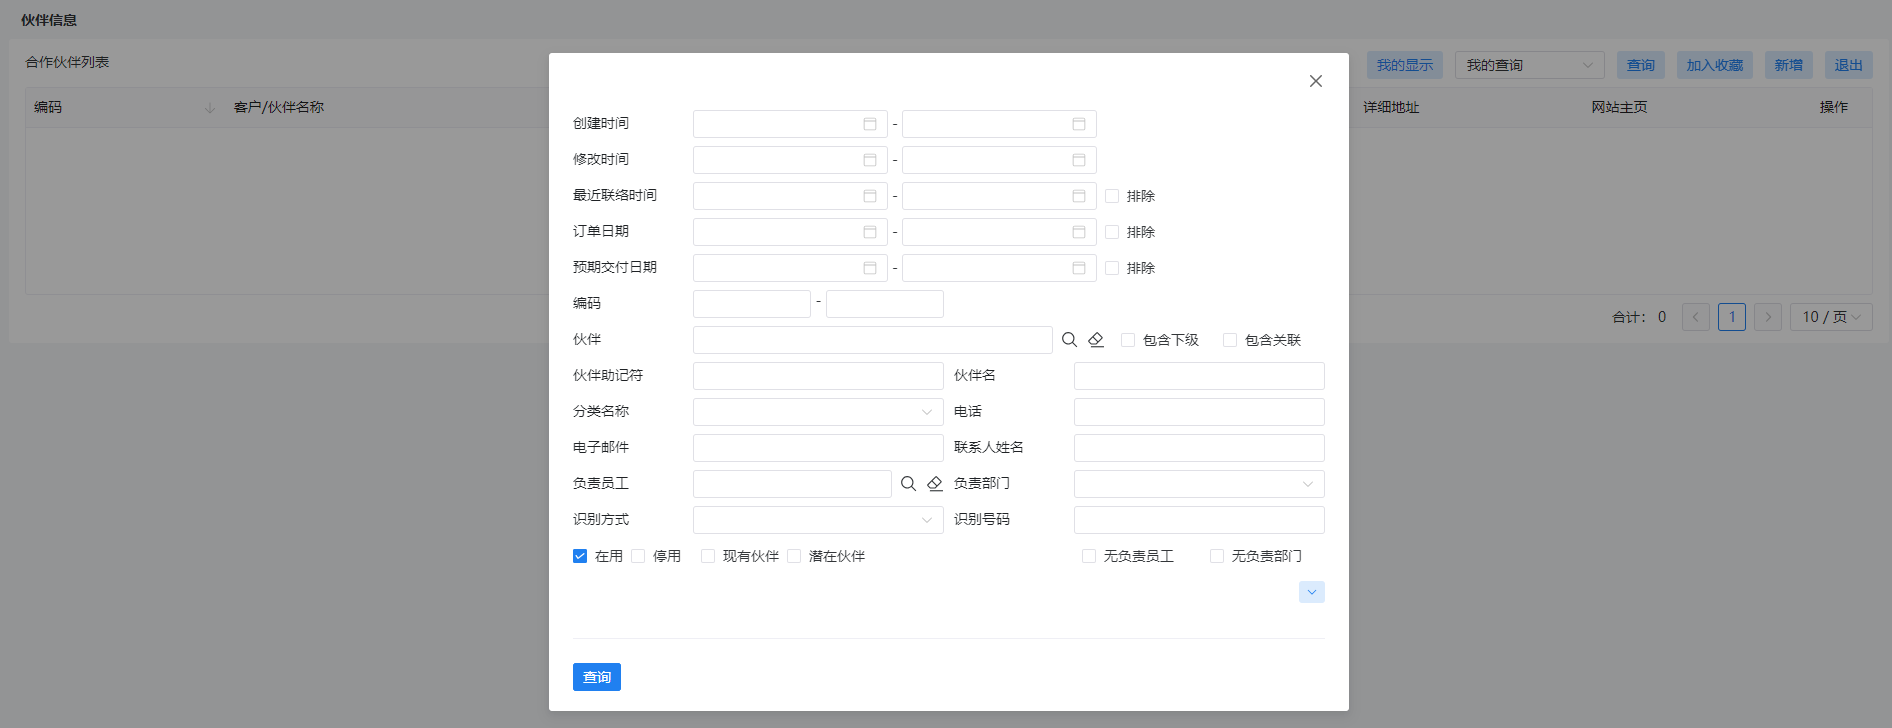Open calendar for 订单日期 start date
Screen dimensions: 1892x728
[x=870, y=232]
